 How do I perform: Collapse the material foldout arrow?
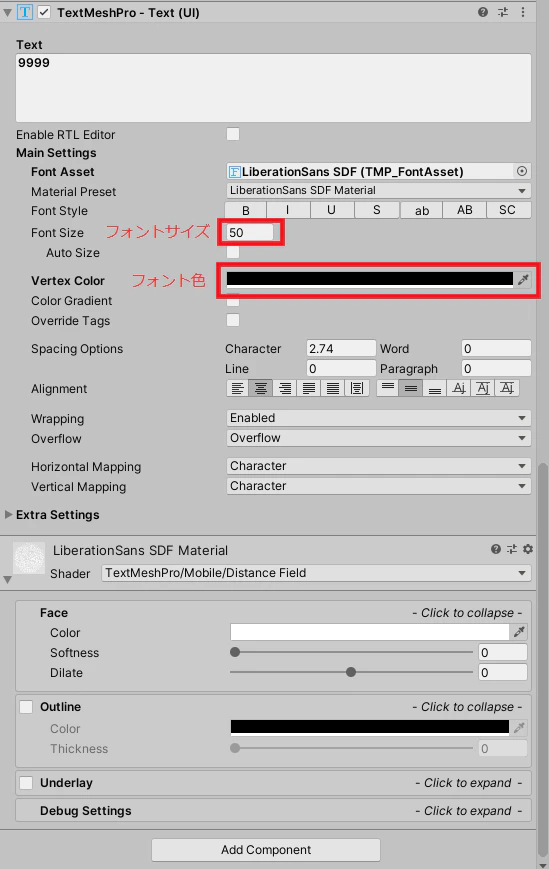click(7, 580)
